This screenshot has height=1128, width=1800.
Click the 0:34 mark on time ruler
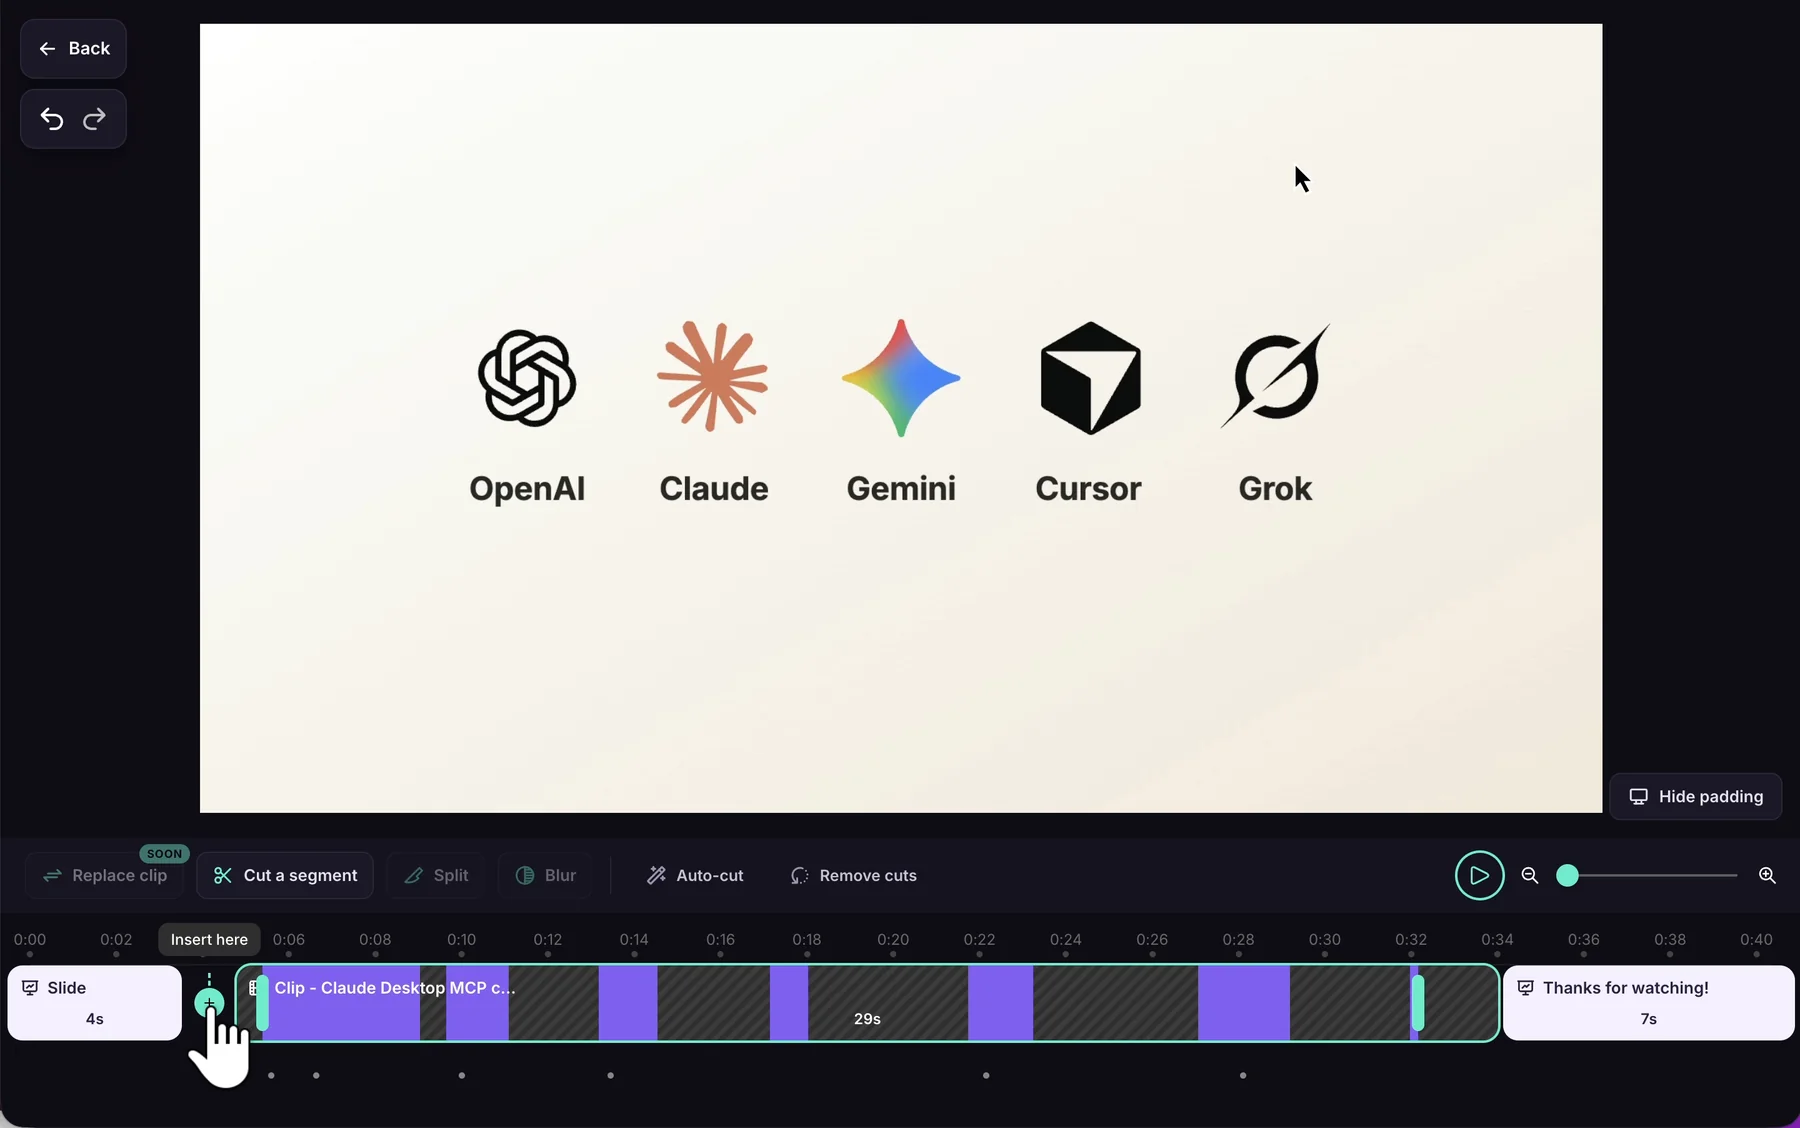click(1497, 939)
